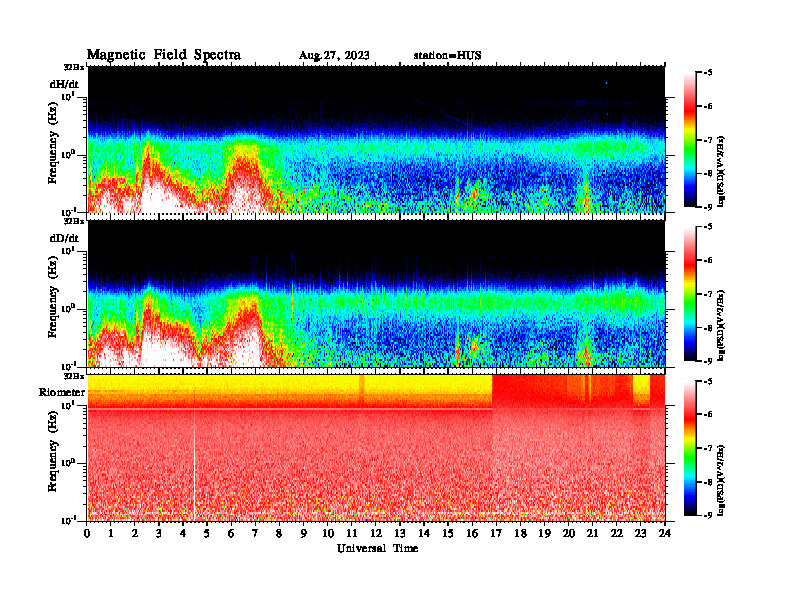Click the hour 7 tick label
The width and height of the screenshot is (792, 612).
pyautogui.click(x=255, y=533)
